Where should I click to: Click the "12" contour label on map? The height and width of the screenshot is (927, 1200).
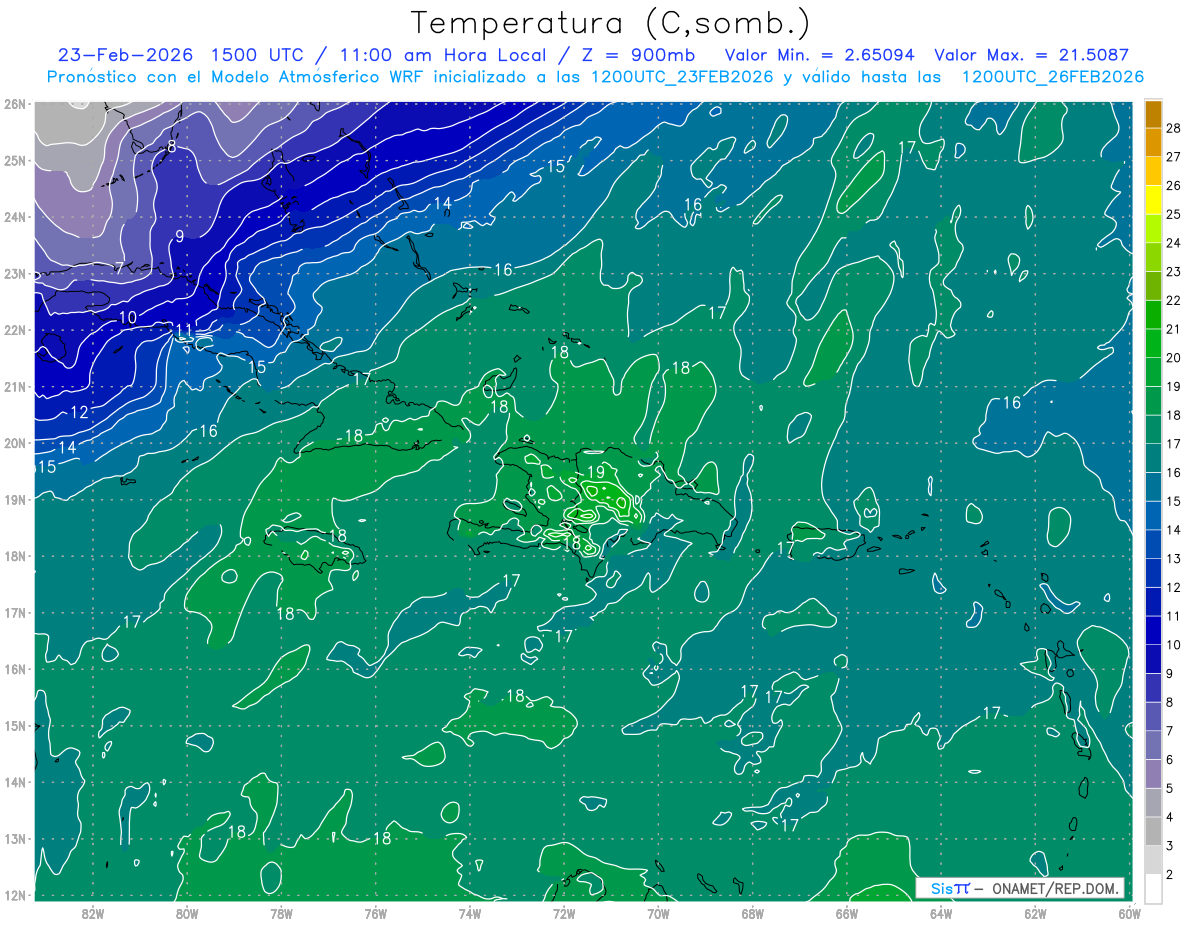79,412
